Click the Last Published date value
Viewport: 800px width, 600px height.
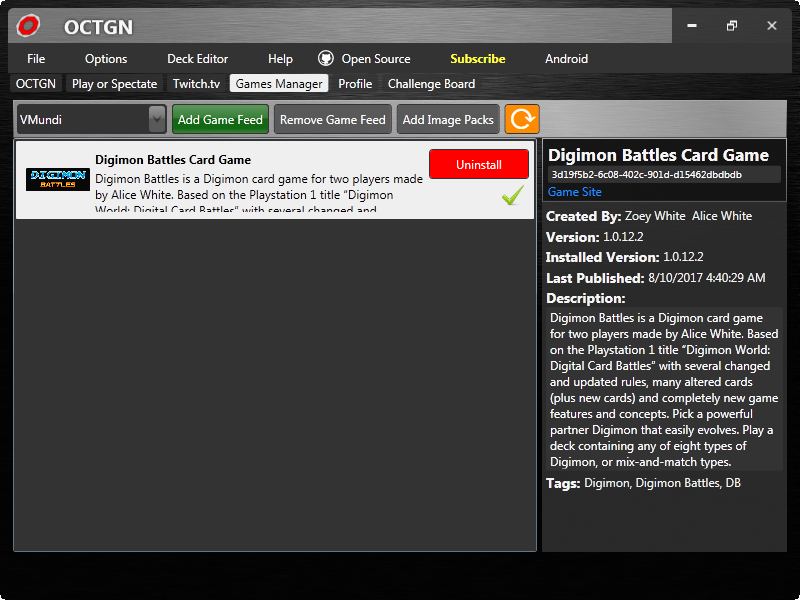coord(707,278)
